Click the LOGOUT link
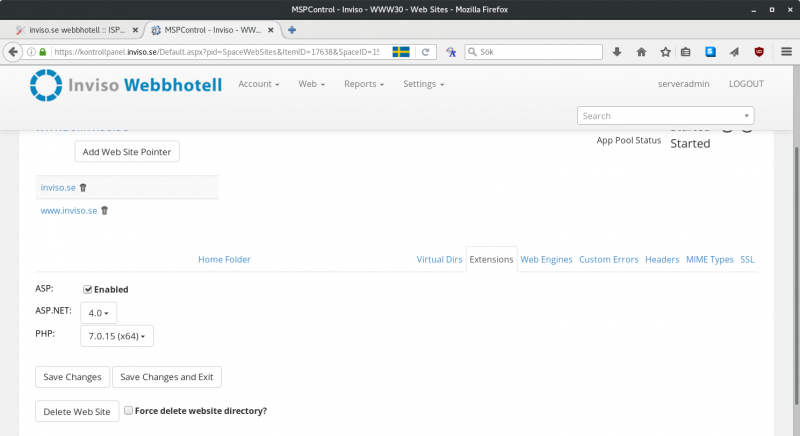This screenshot has height=436, width=800. (746, 84)
